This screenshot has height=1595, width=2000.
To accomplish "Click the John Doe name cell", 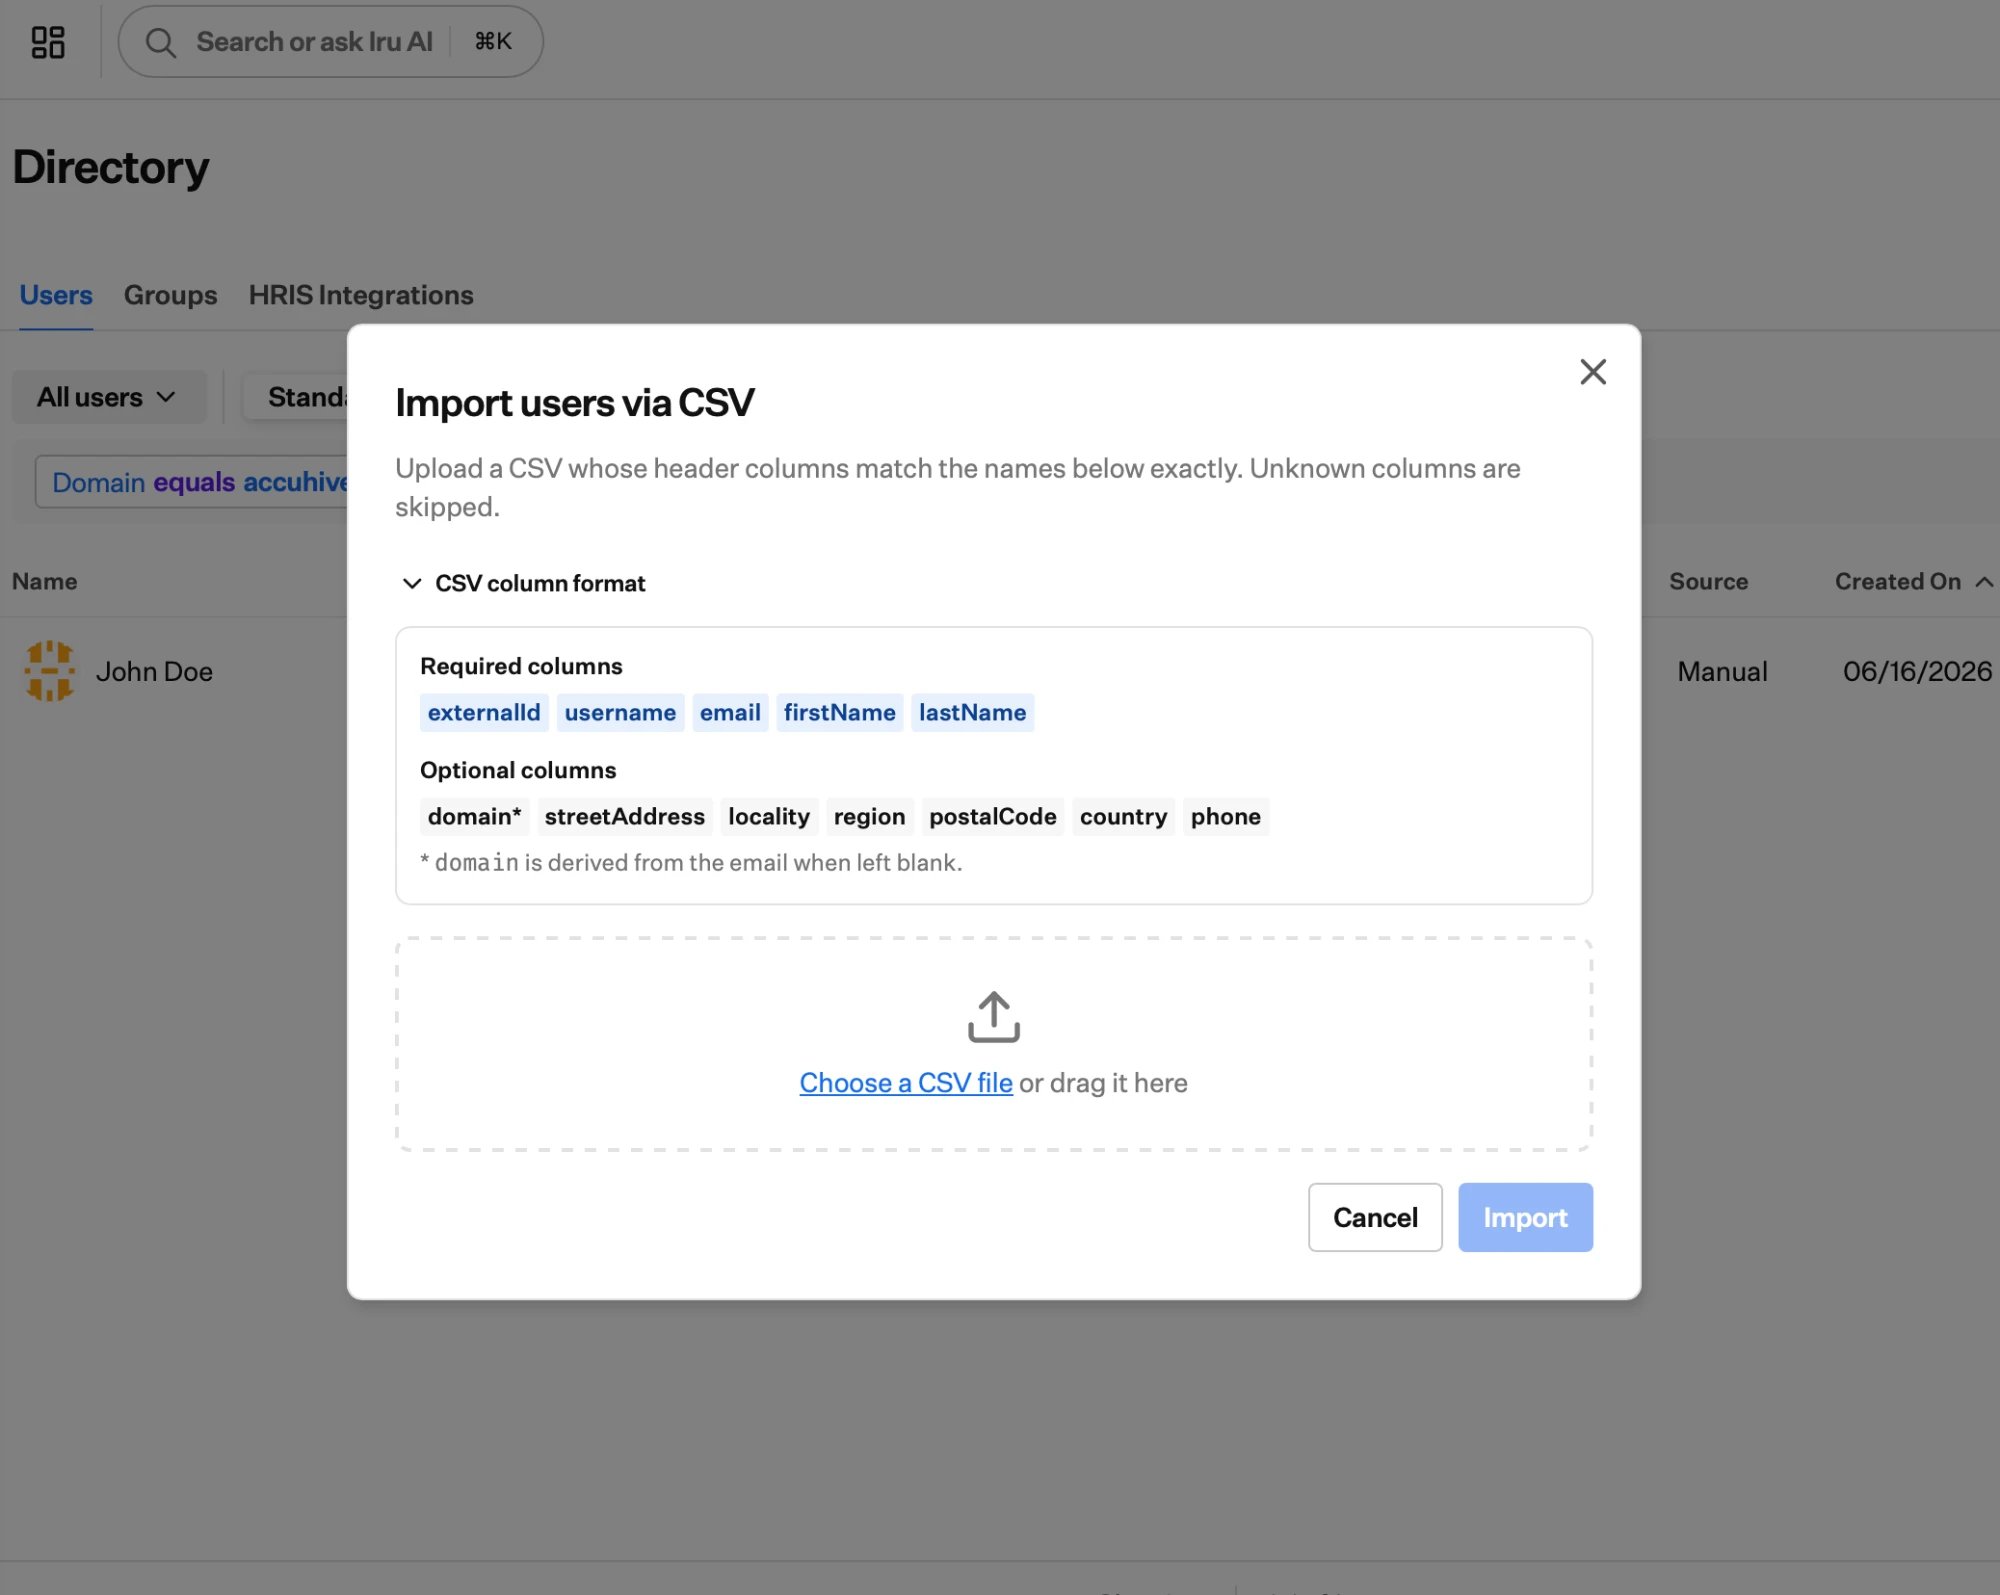I will 154,671.
